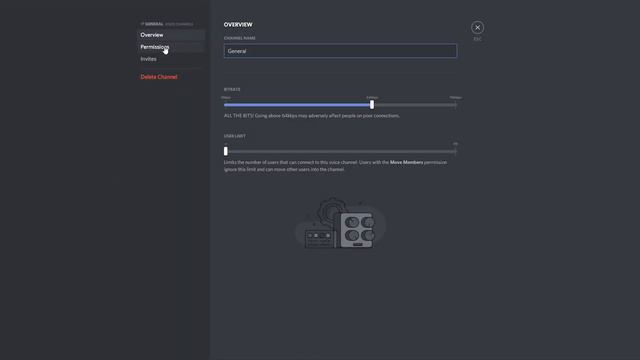Viewport: 640px width, 360px height.
Task: Click the red Delete Channel option
Action: (171, 77)
